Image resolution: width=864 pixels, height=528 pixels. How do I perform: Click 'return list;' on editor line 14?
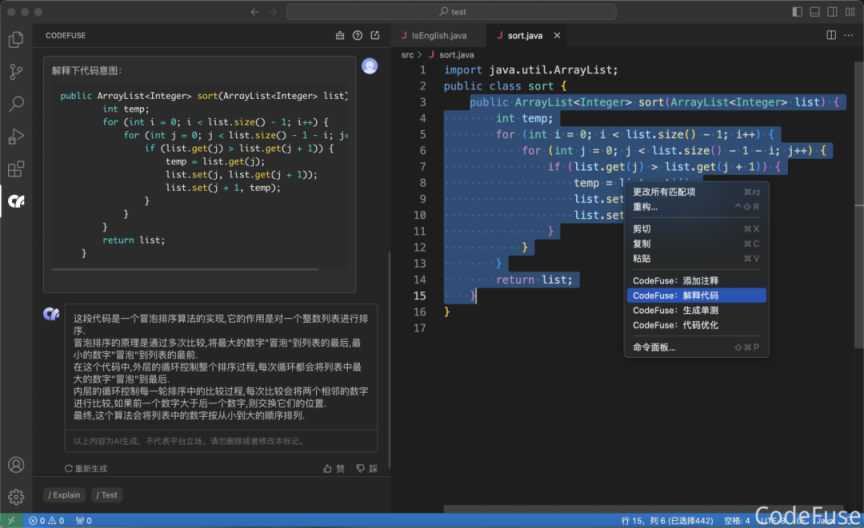[534, 279]
